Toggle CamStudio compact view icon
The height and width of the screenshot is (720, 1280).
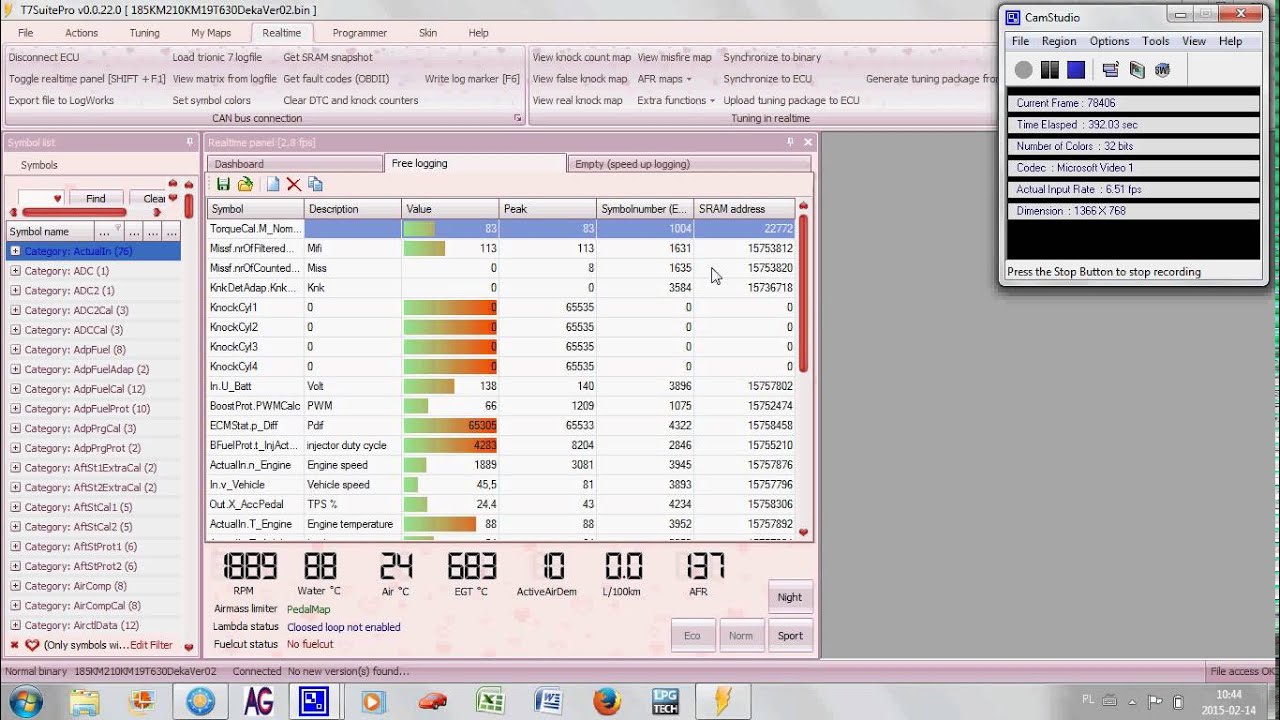pyautogui.click(x=1110, y=70)
